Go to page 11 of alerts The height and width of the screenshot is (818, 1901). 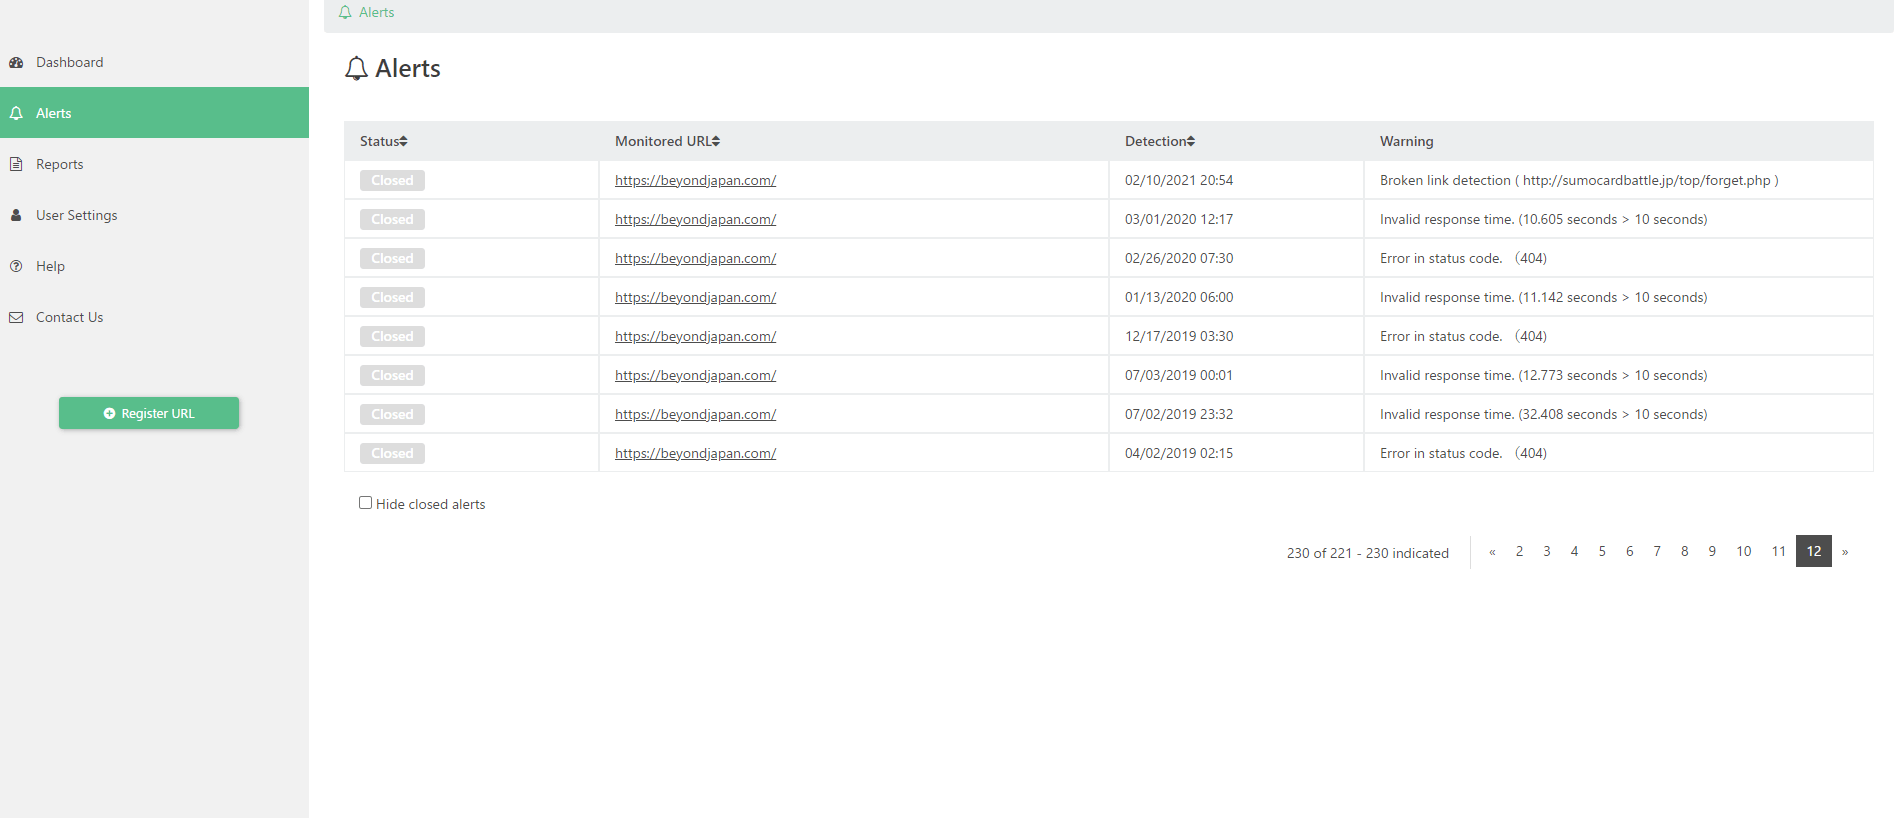[1778, 551]
